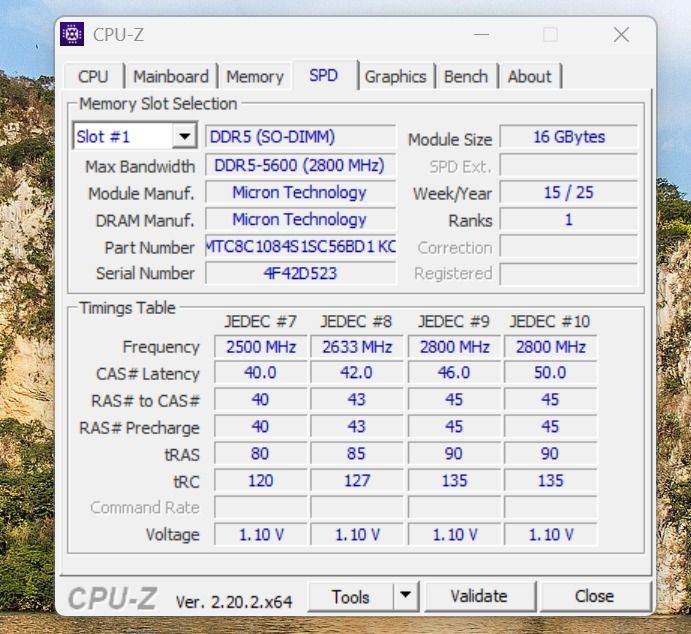Click the tRC value 127
Screen dimensions: 691x634
[x=357, y=480]
